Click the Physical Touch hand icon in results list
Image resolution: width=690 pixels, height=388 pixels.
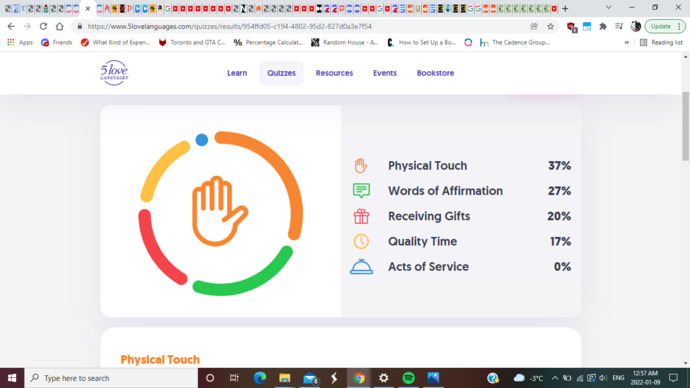(x=361, y=165)
